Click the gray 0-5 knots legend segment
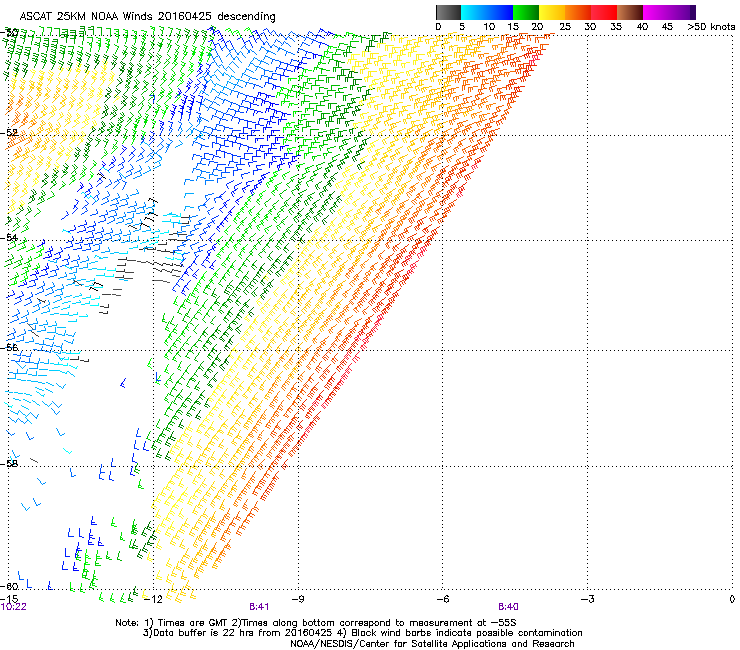 pyautogui.click(x=448, y=12)
